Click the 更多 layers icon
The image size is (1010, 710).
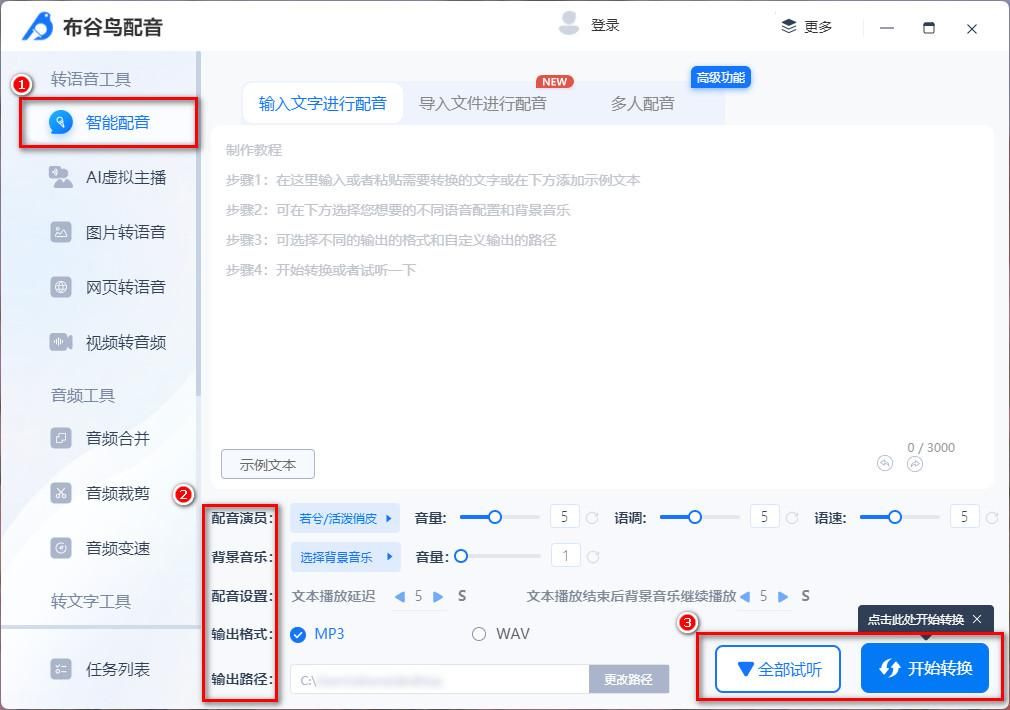(x=789, y=26)
